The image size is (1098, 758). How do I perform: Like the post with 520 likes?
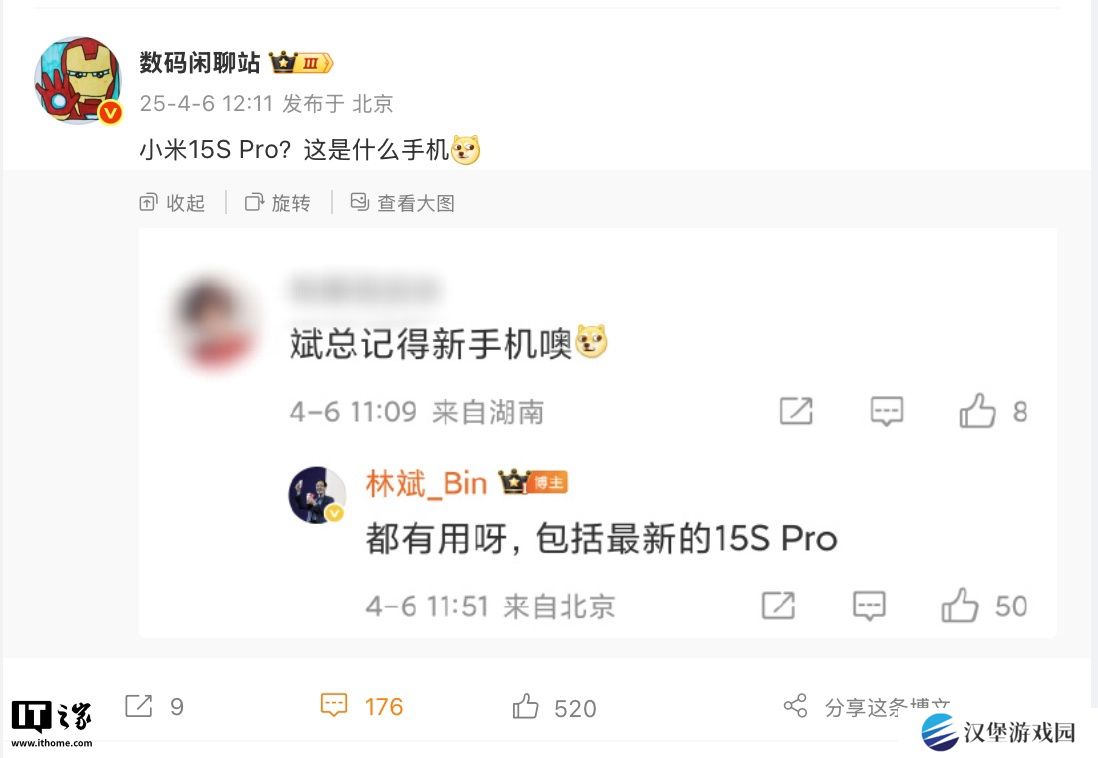[x=554, y=707]
